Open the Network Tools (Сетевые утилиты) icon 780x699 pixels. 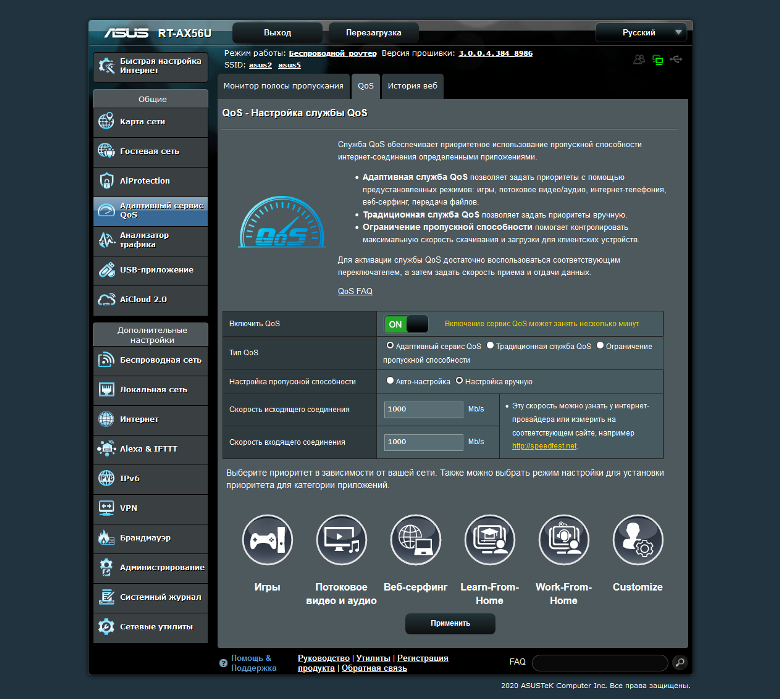point(106,626)
